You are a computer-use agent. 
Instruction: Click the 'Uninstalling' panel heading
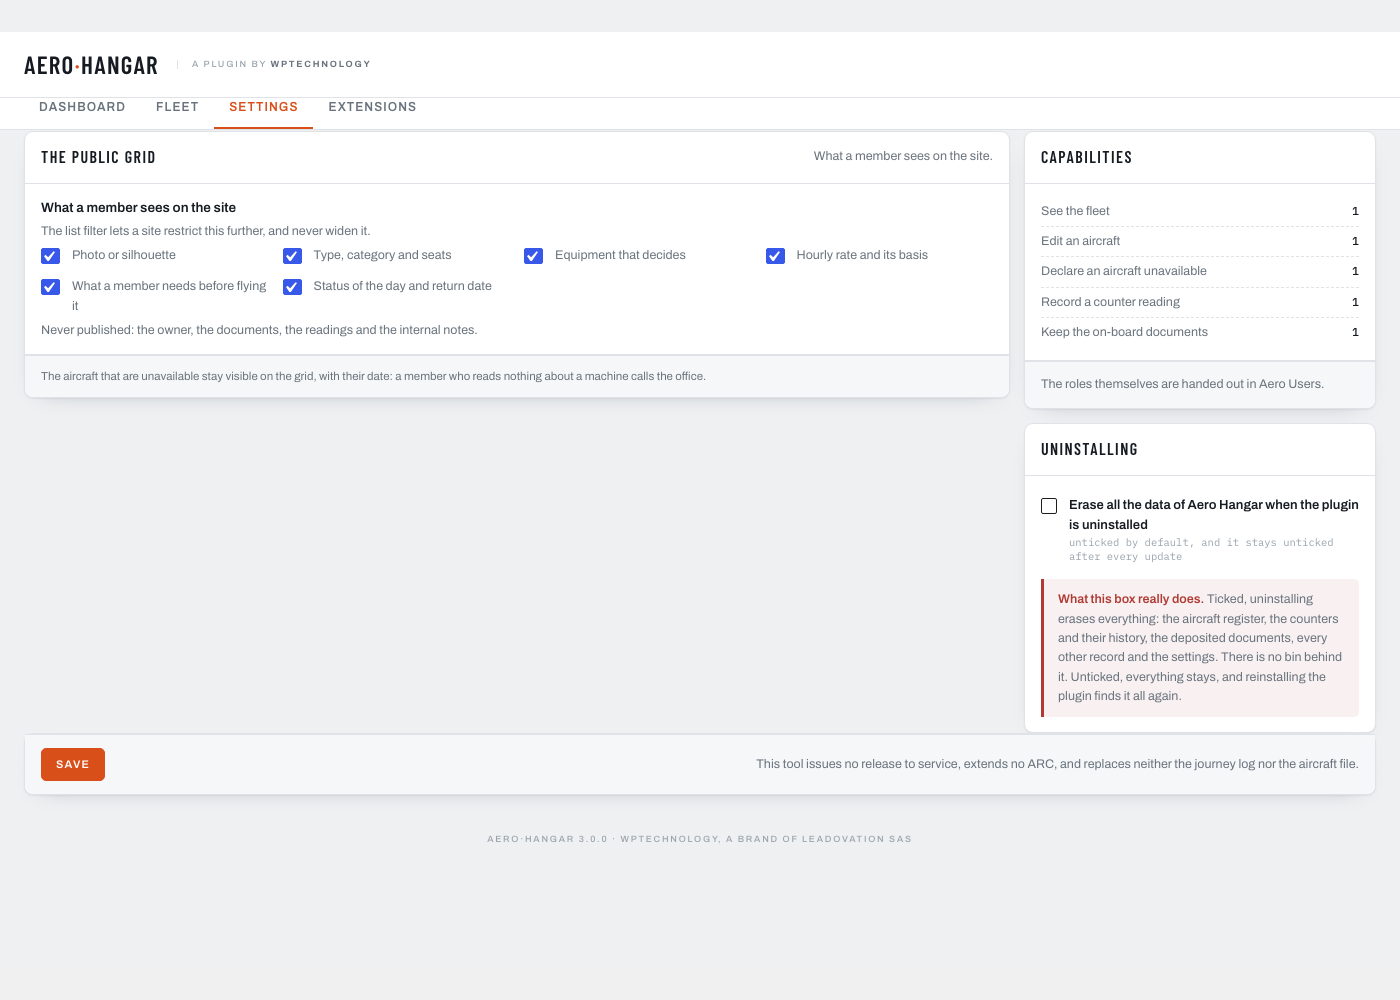(x=1089, y=450)
